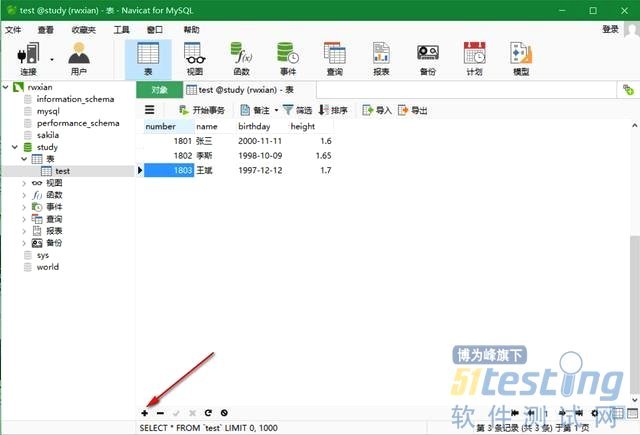Expand the 备份 tree node
Screen dimensions: 640x435
pos(24,243)
